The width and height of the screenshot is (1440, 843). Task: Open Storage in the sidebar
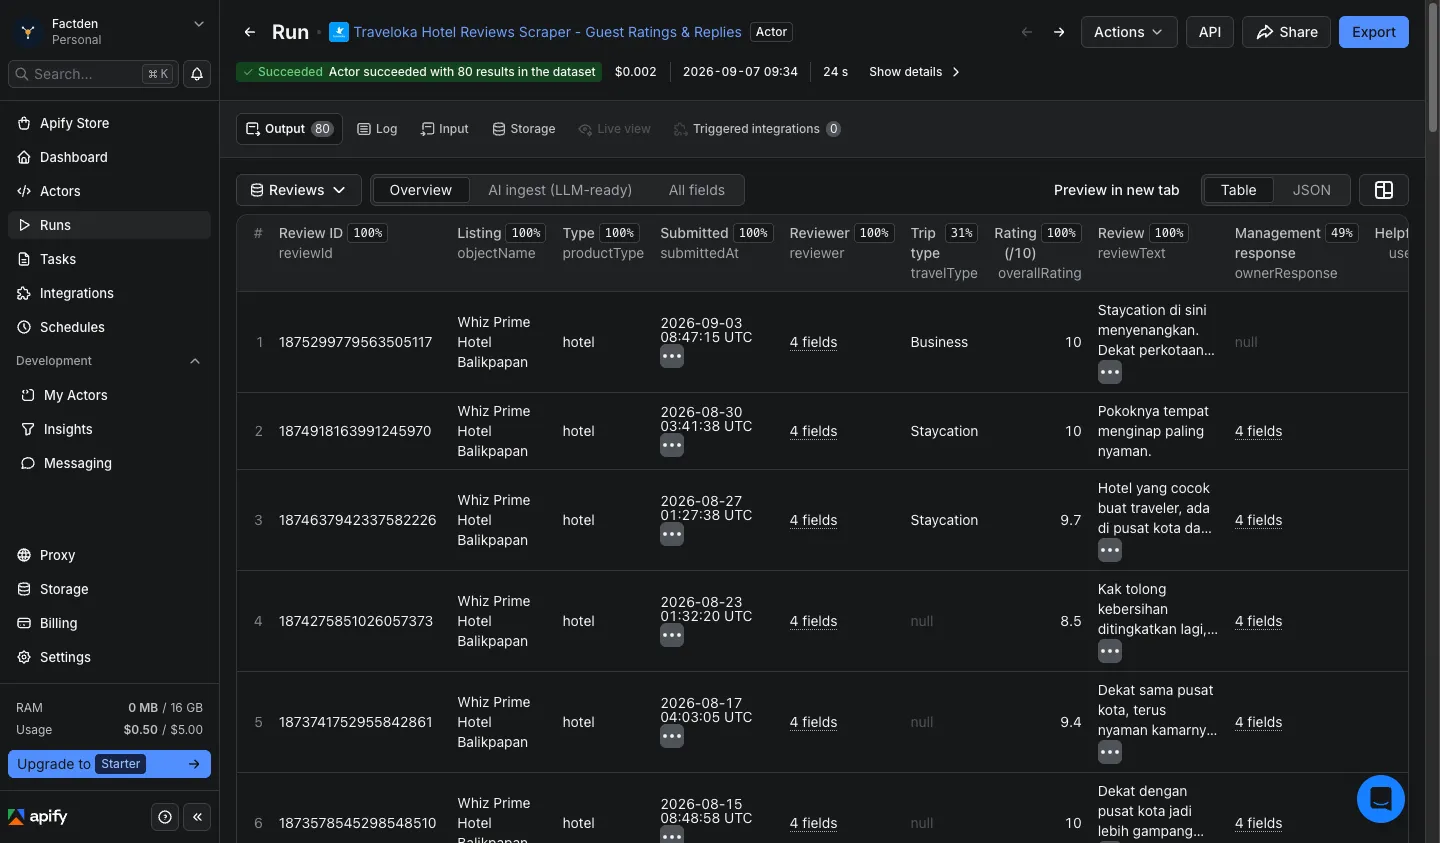pyautogui.click(x=109, y=589)
